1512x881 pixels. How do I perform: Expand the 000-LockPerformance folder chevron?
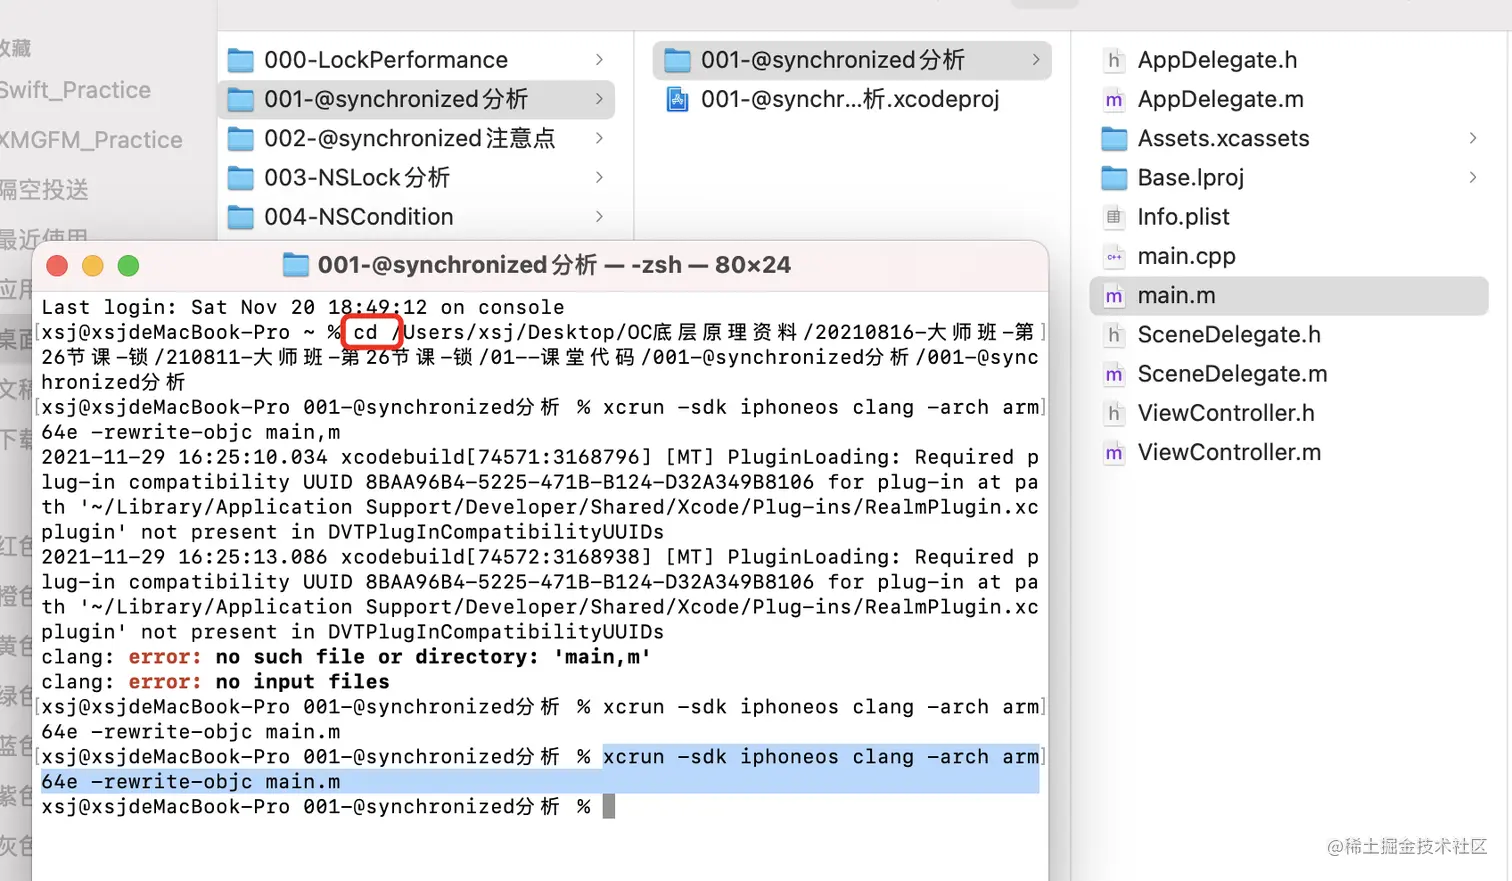[x=599, y=60]
